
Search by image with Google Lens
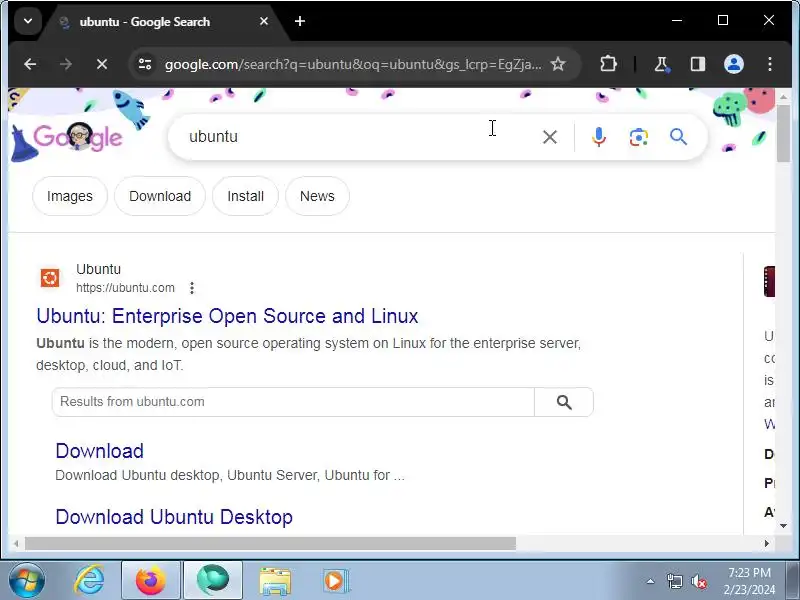639,137
